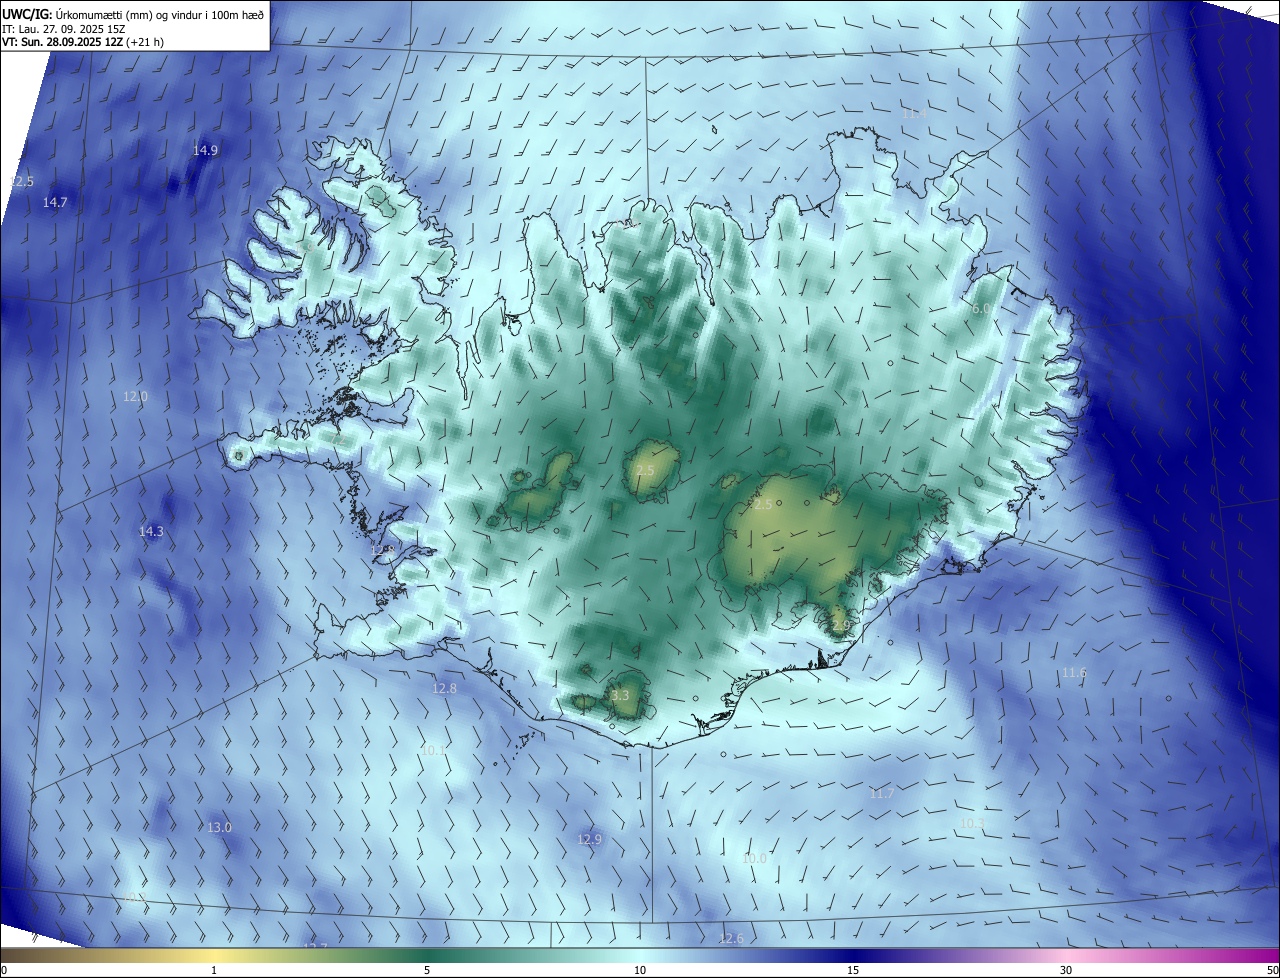This screenshot has height=978, width=1280.
Task: Click the 12.0 value label
Action: click(x=135, y=396)
